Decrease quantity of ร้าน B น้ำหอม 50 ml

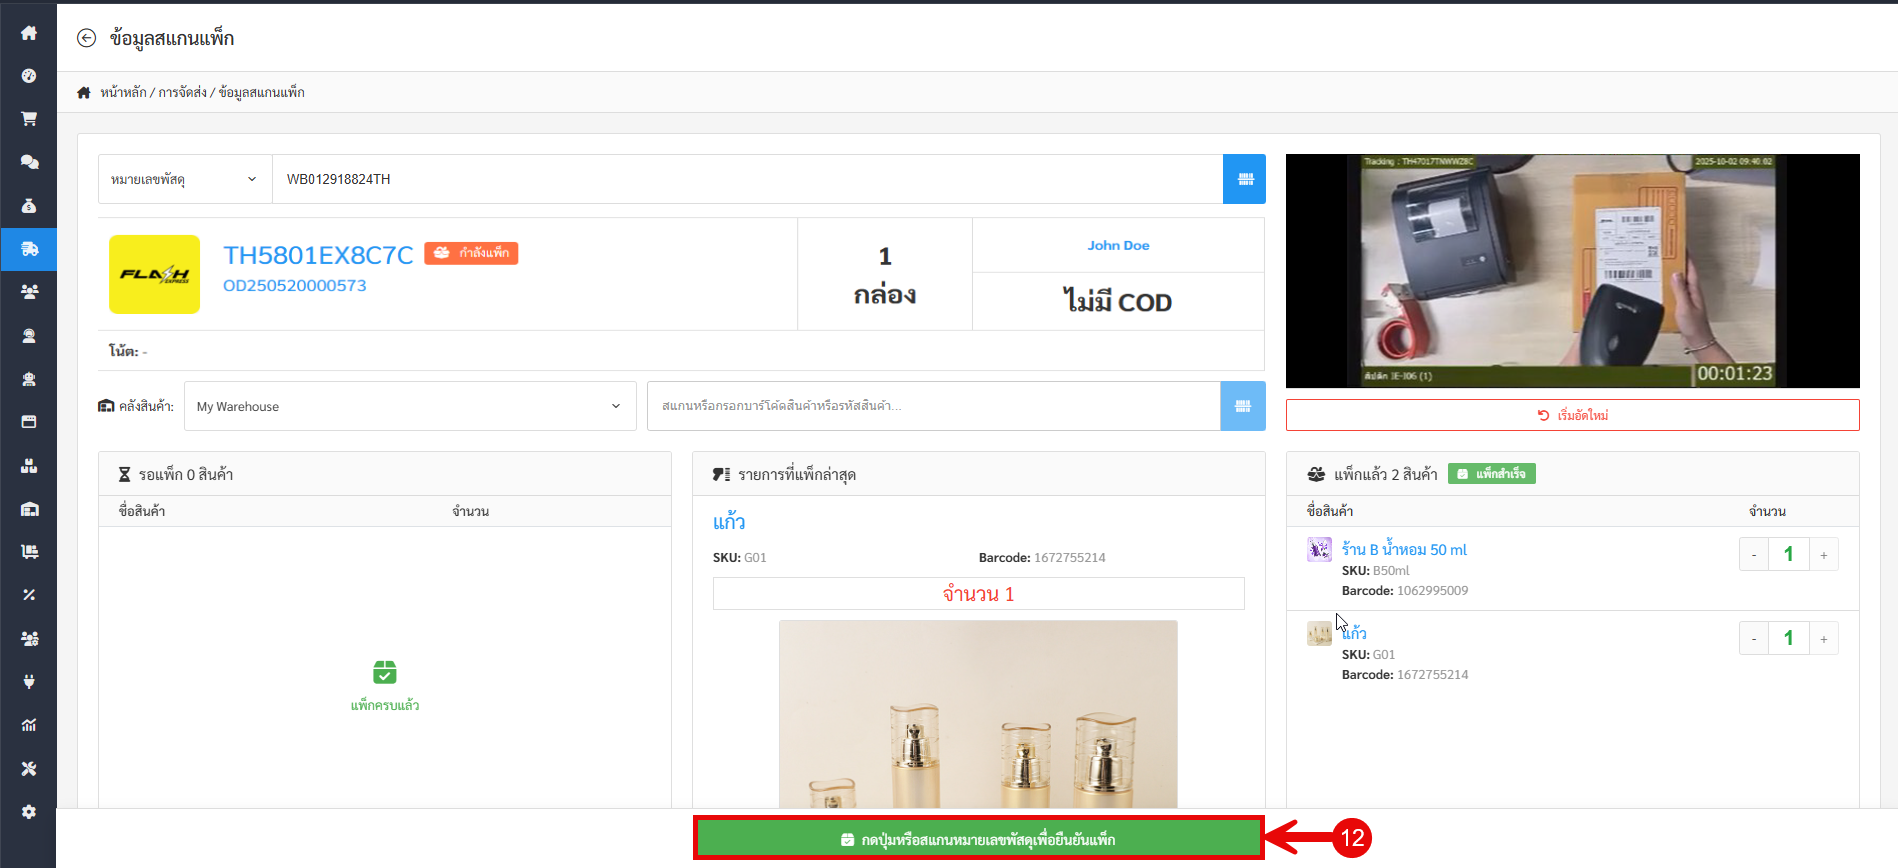click(x=1754, y=555)
